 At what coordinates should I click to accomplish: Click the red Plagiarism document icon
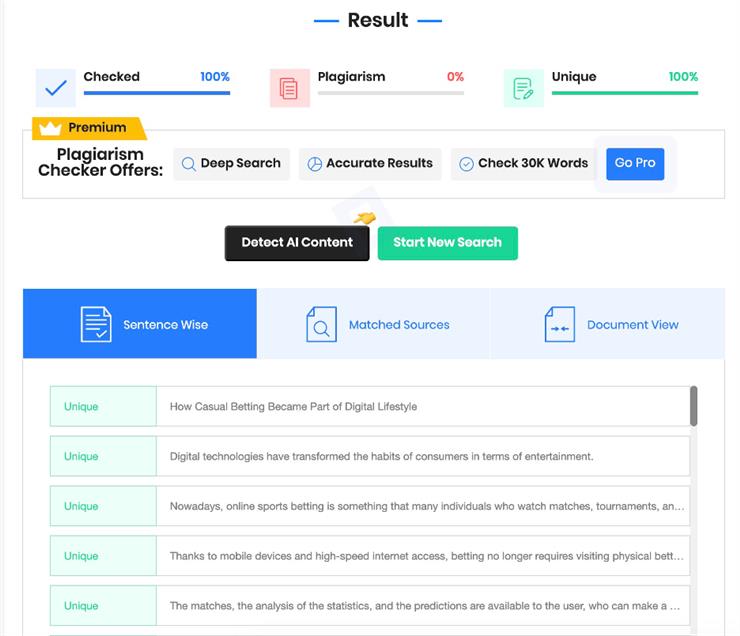click(289, 88)
